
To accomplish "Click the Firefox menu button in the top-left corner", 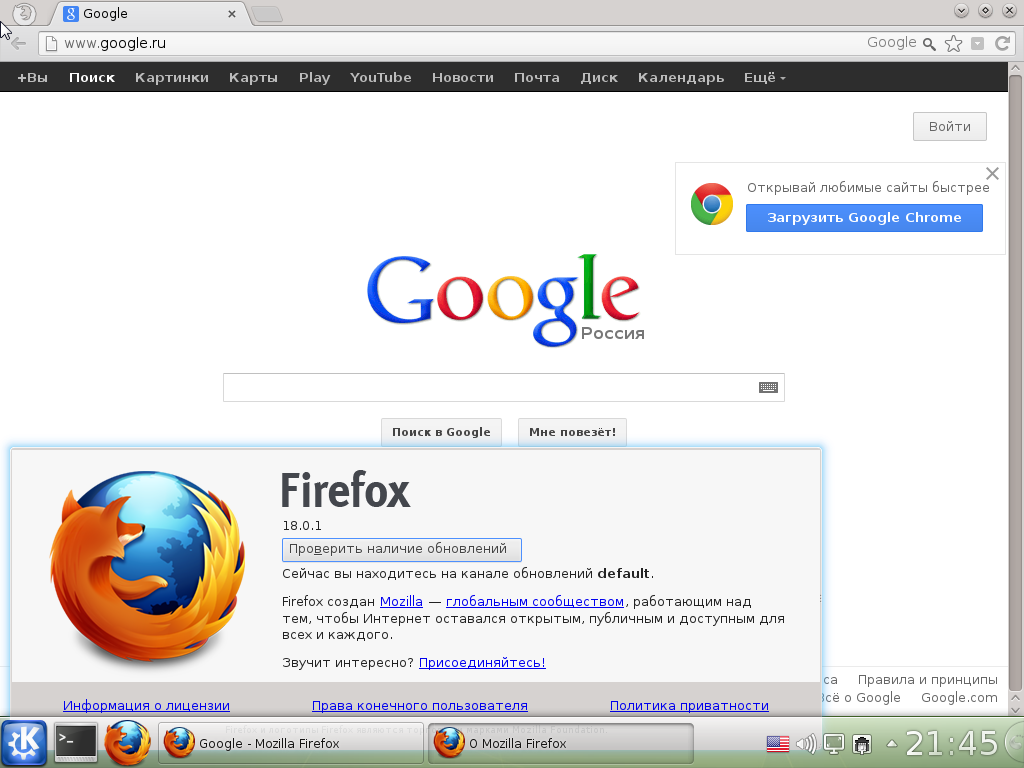I will [24, 13].
